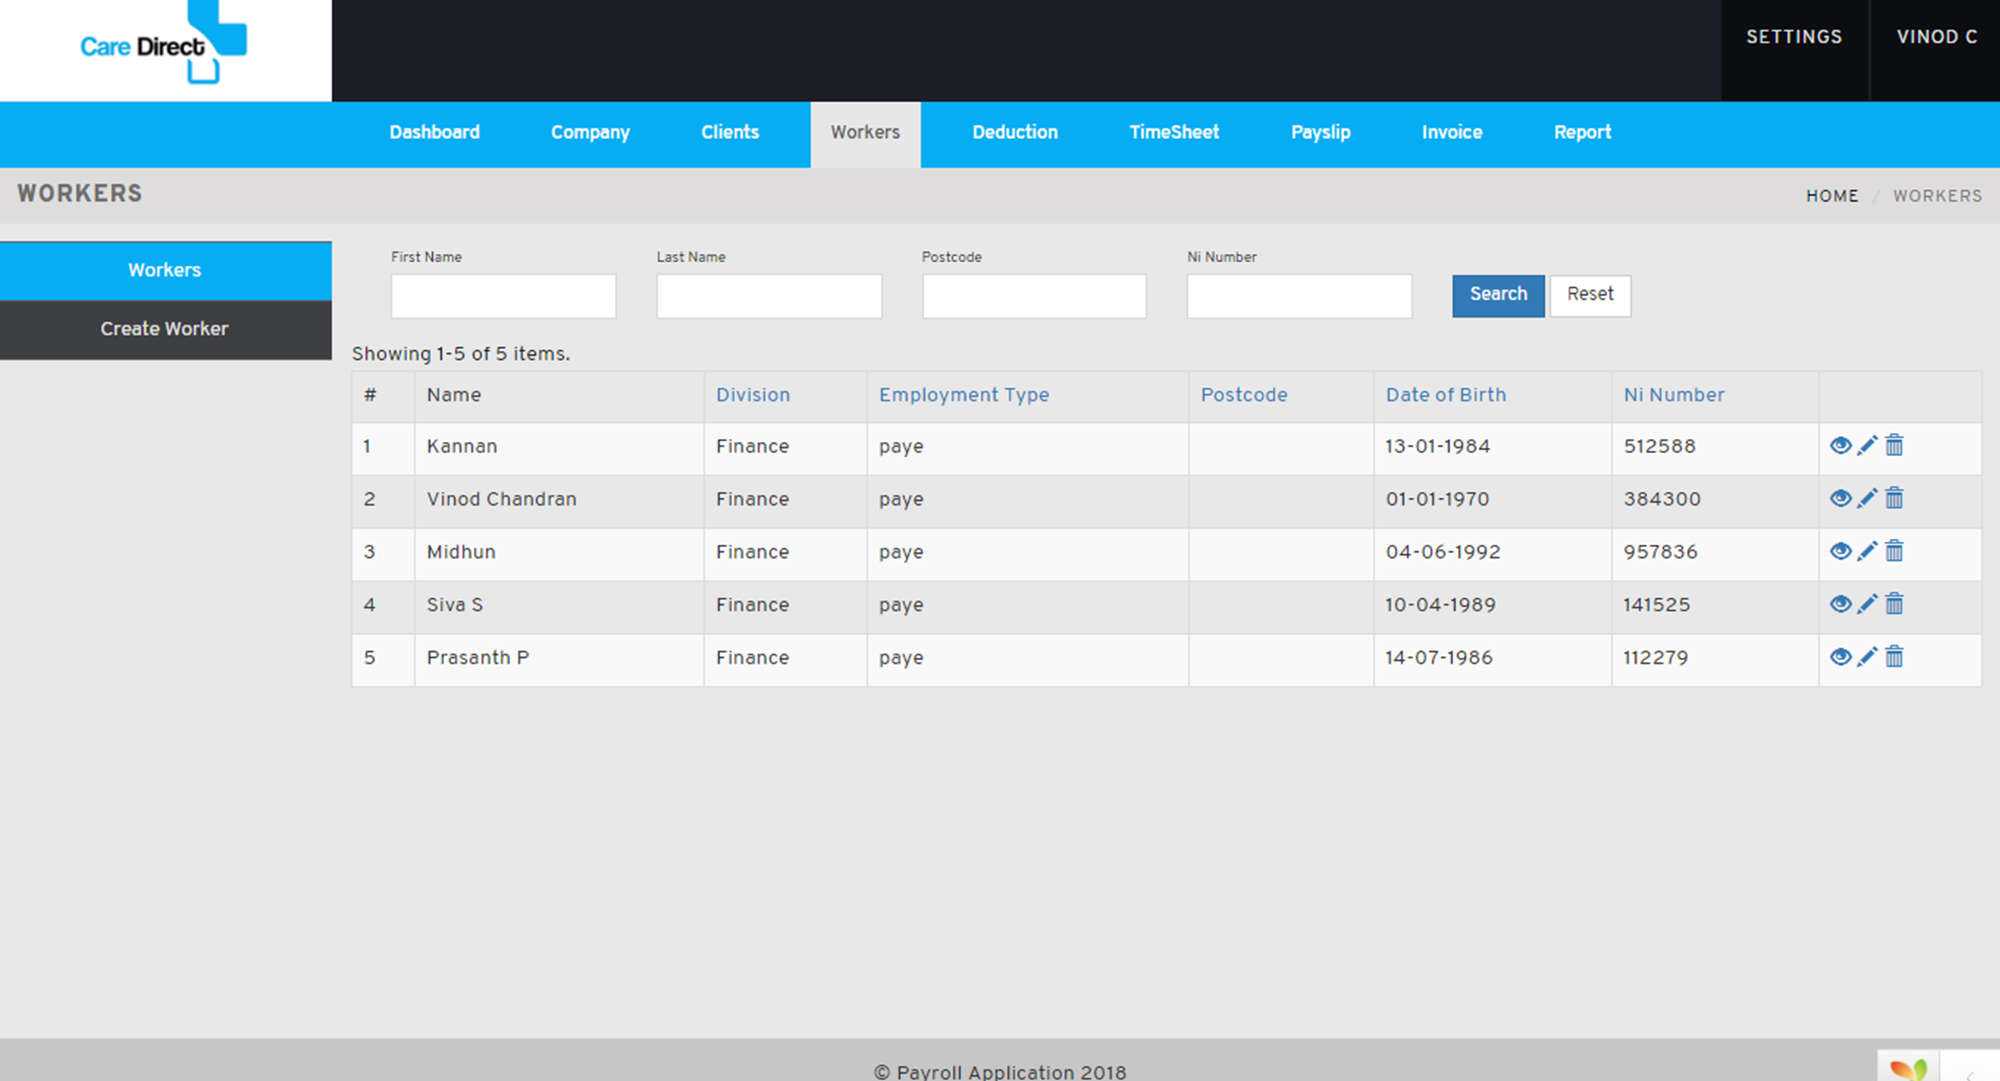Image resolution: width=2000 pixels, height=1081 pixels.
Task: Click the leaf icon in bottom corner
Action: click(x=1908, y=1067)
